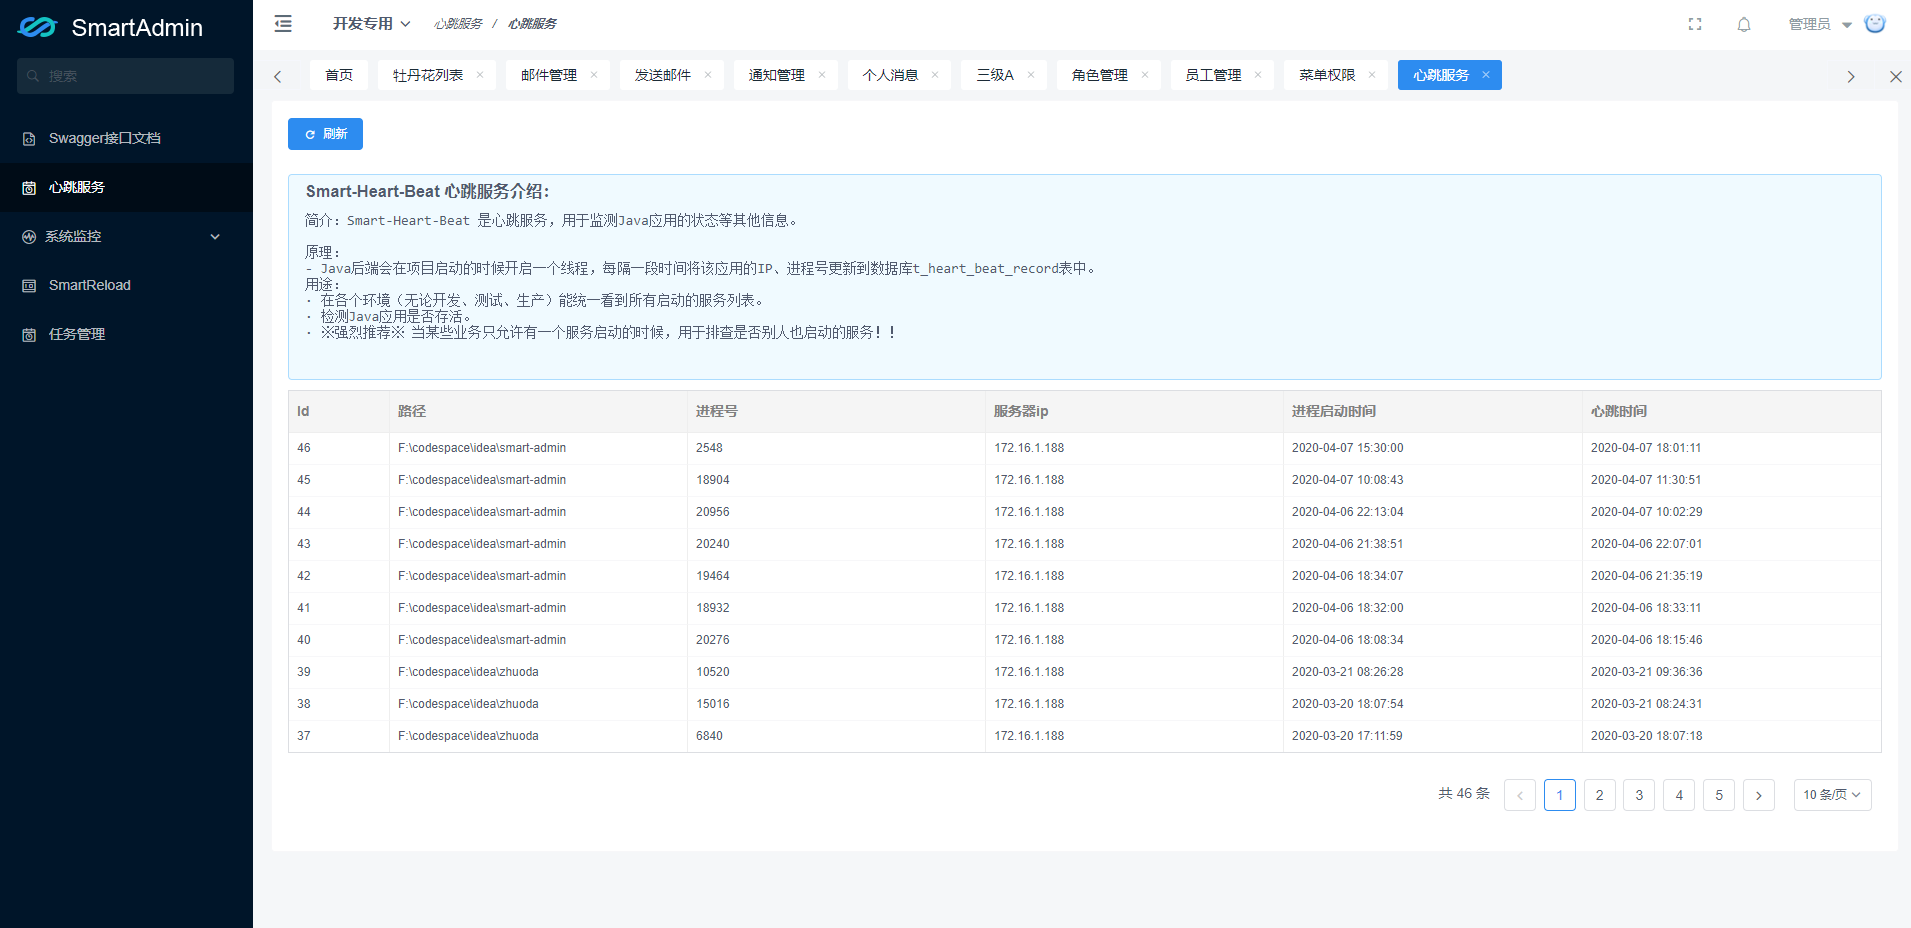The height and width of the screenshot is (928, 1911).
Task: Close all tabs with X icon
Action: (1895, 76)
